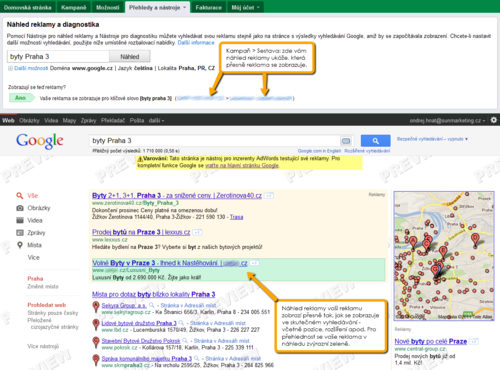This screenshot has width=500, height=370.
Task: Click the magnifier icon next to Lidové bytové družstvo
Action: [181, 323]
